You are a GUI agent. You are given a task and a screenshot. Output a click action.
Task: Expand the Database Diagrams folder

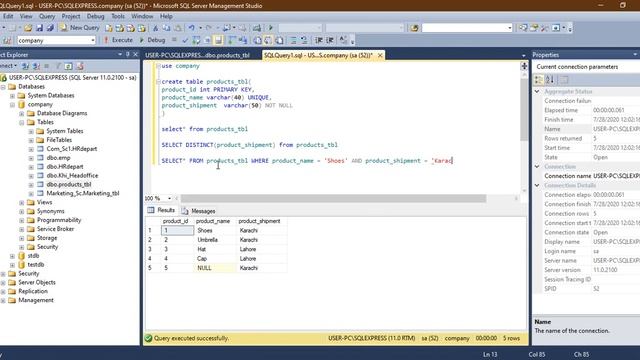pos(22,113)
